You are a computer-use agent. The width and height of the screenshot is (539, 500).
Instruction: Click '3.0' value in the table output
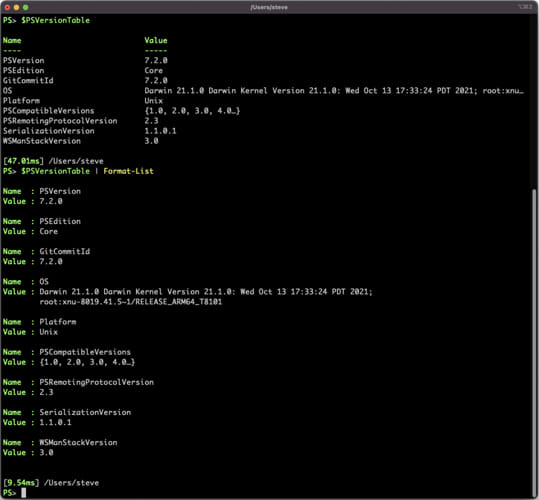[x=151, y=141]
